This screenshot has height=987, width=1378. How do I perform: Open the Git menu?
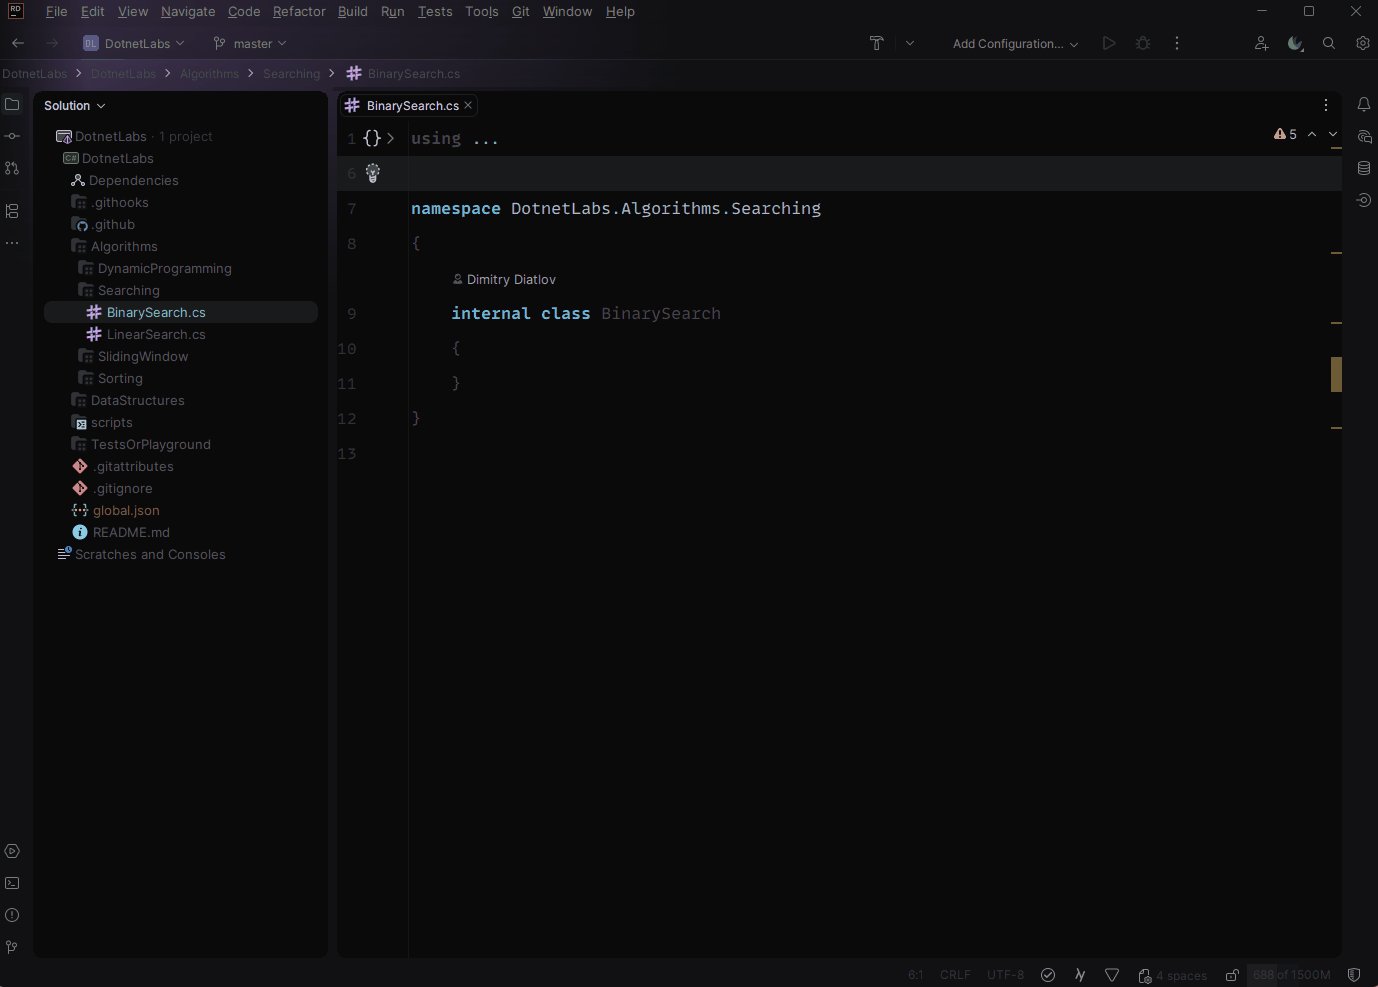521,11
